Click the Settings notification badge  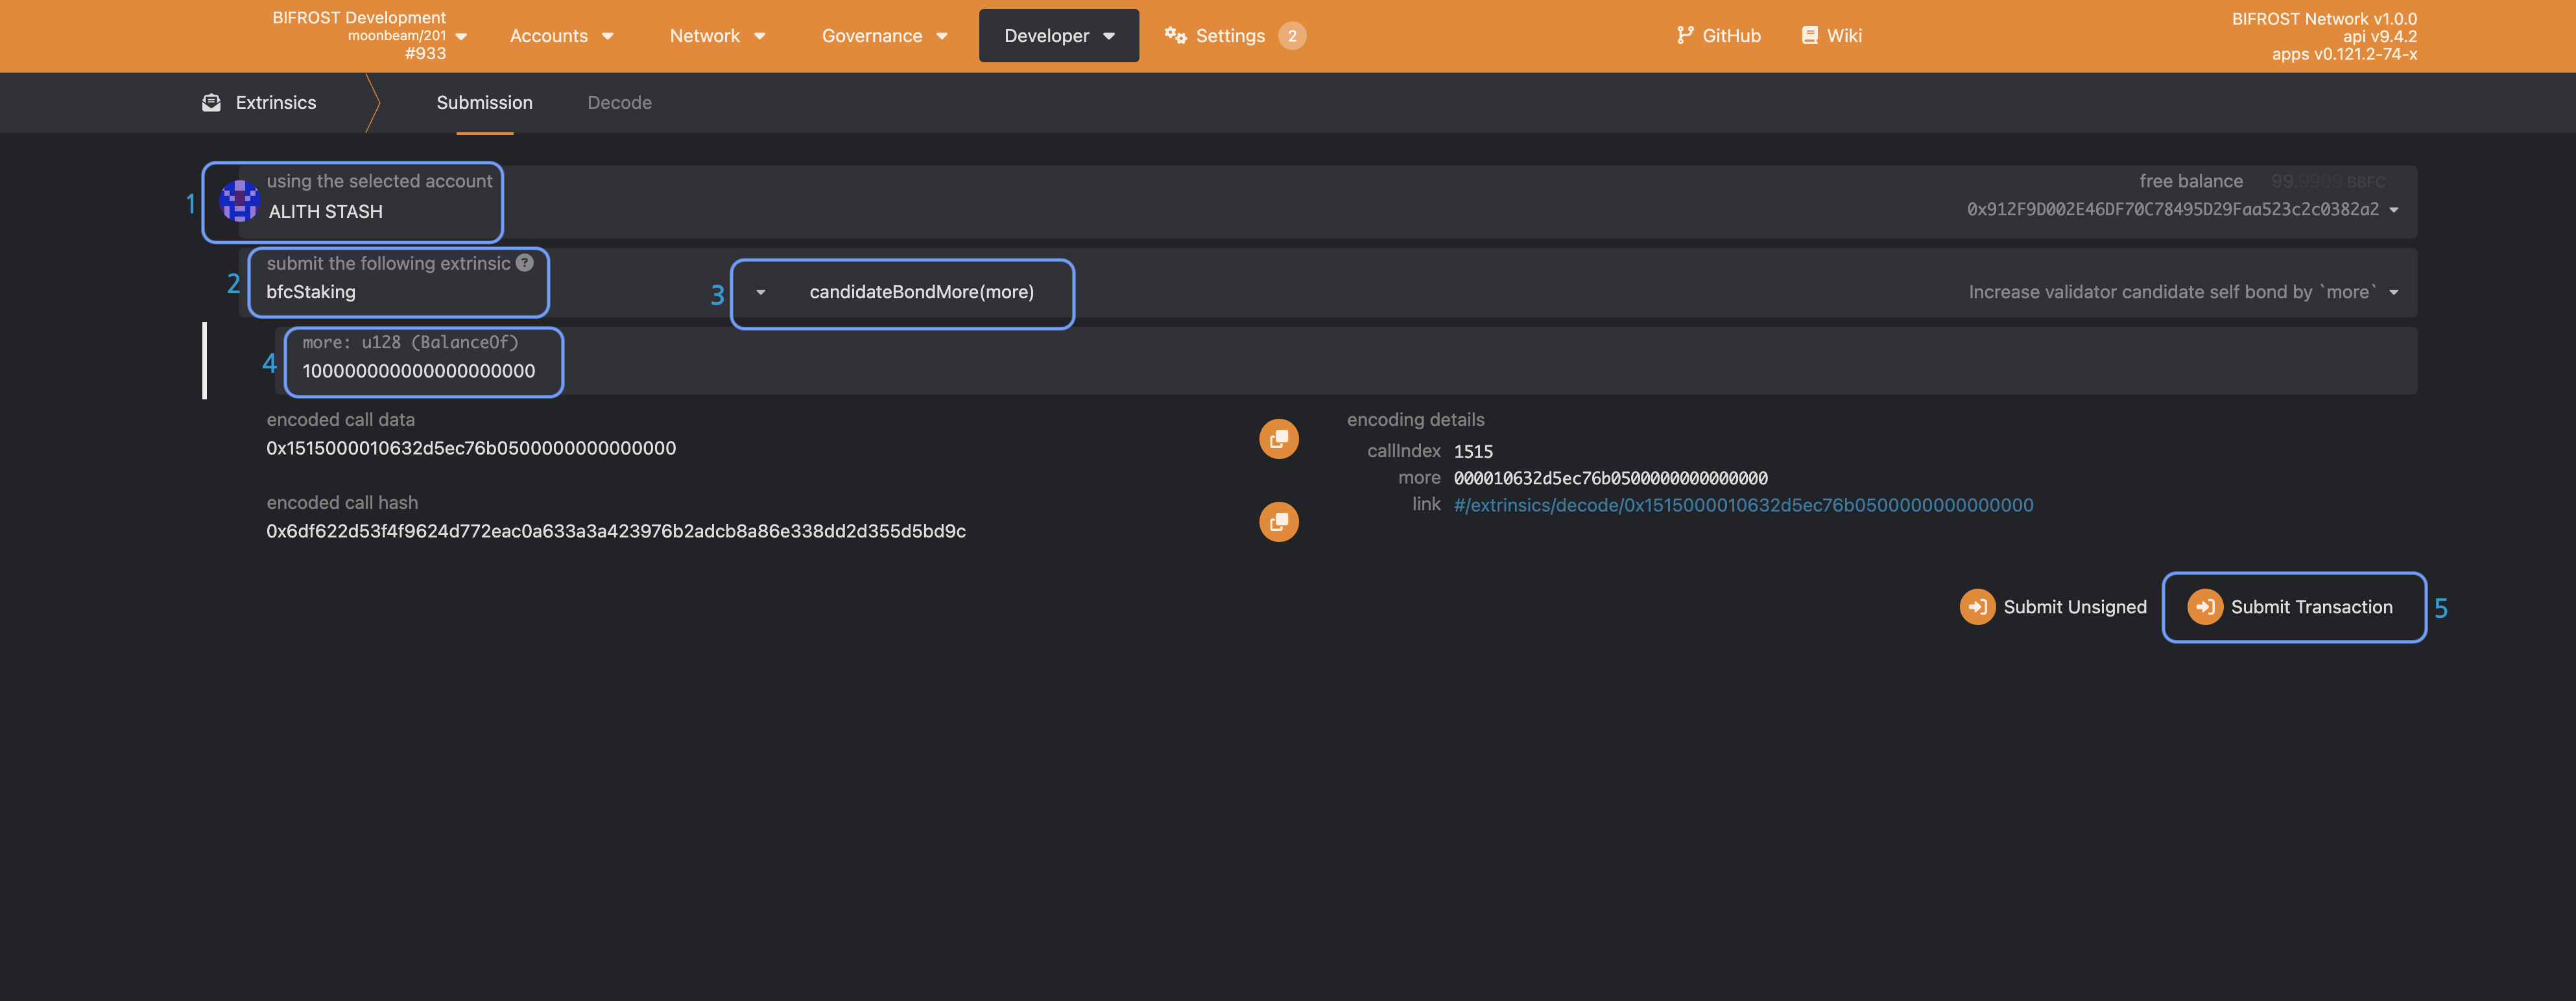coord(1292,36)
